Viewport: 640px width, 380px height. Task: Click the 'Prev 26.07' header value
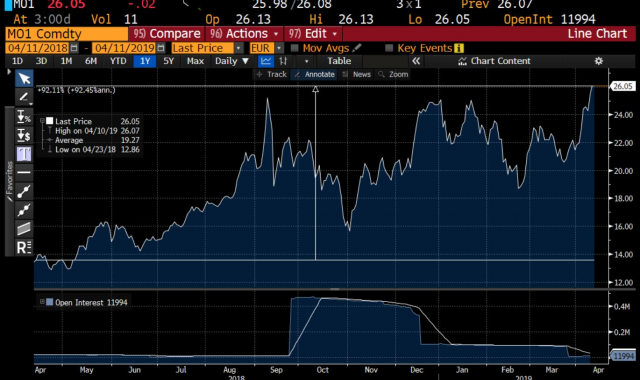pos(497,4)
